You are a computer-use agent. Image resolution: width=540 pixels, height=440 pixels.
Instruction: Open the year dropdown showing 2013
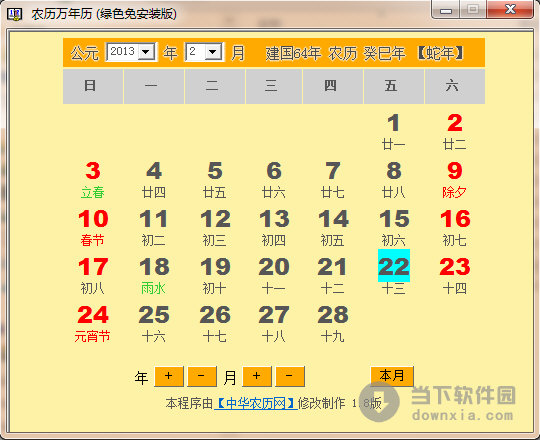pyautogui.click(x=131, y=52)
